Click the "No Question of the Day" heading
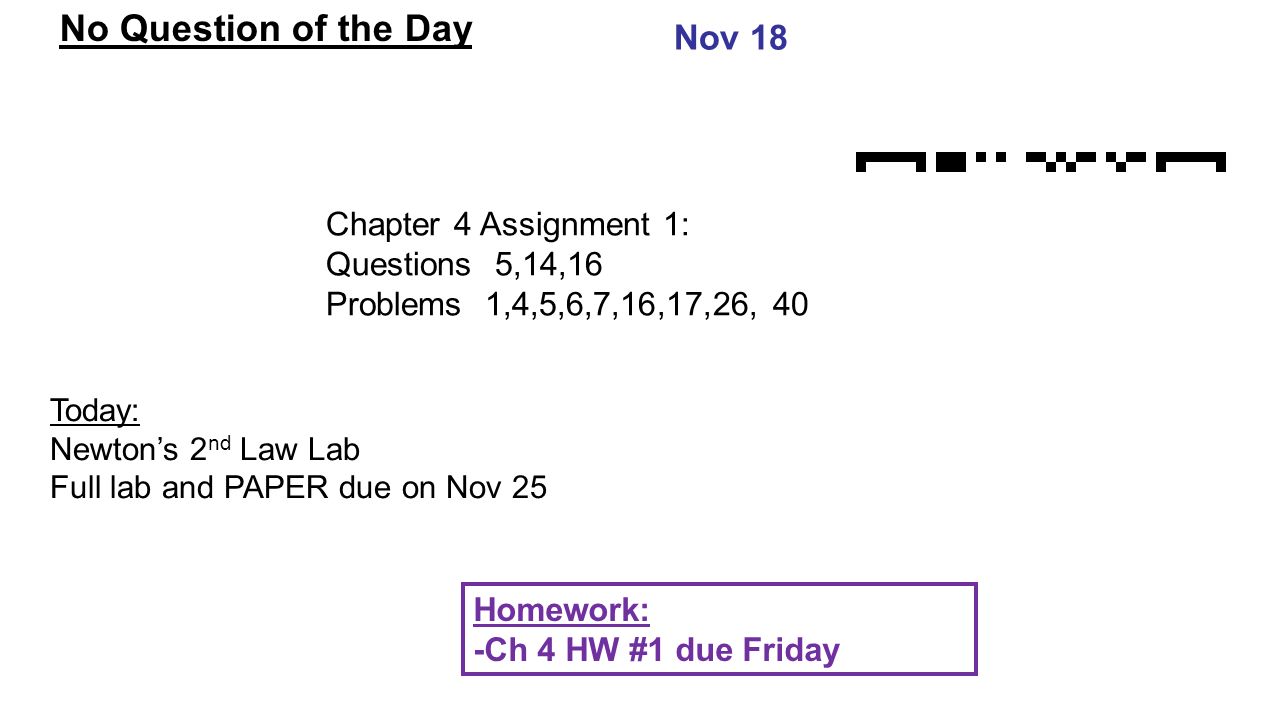 coord(266,30)
